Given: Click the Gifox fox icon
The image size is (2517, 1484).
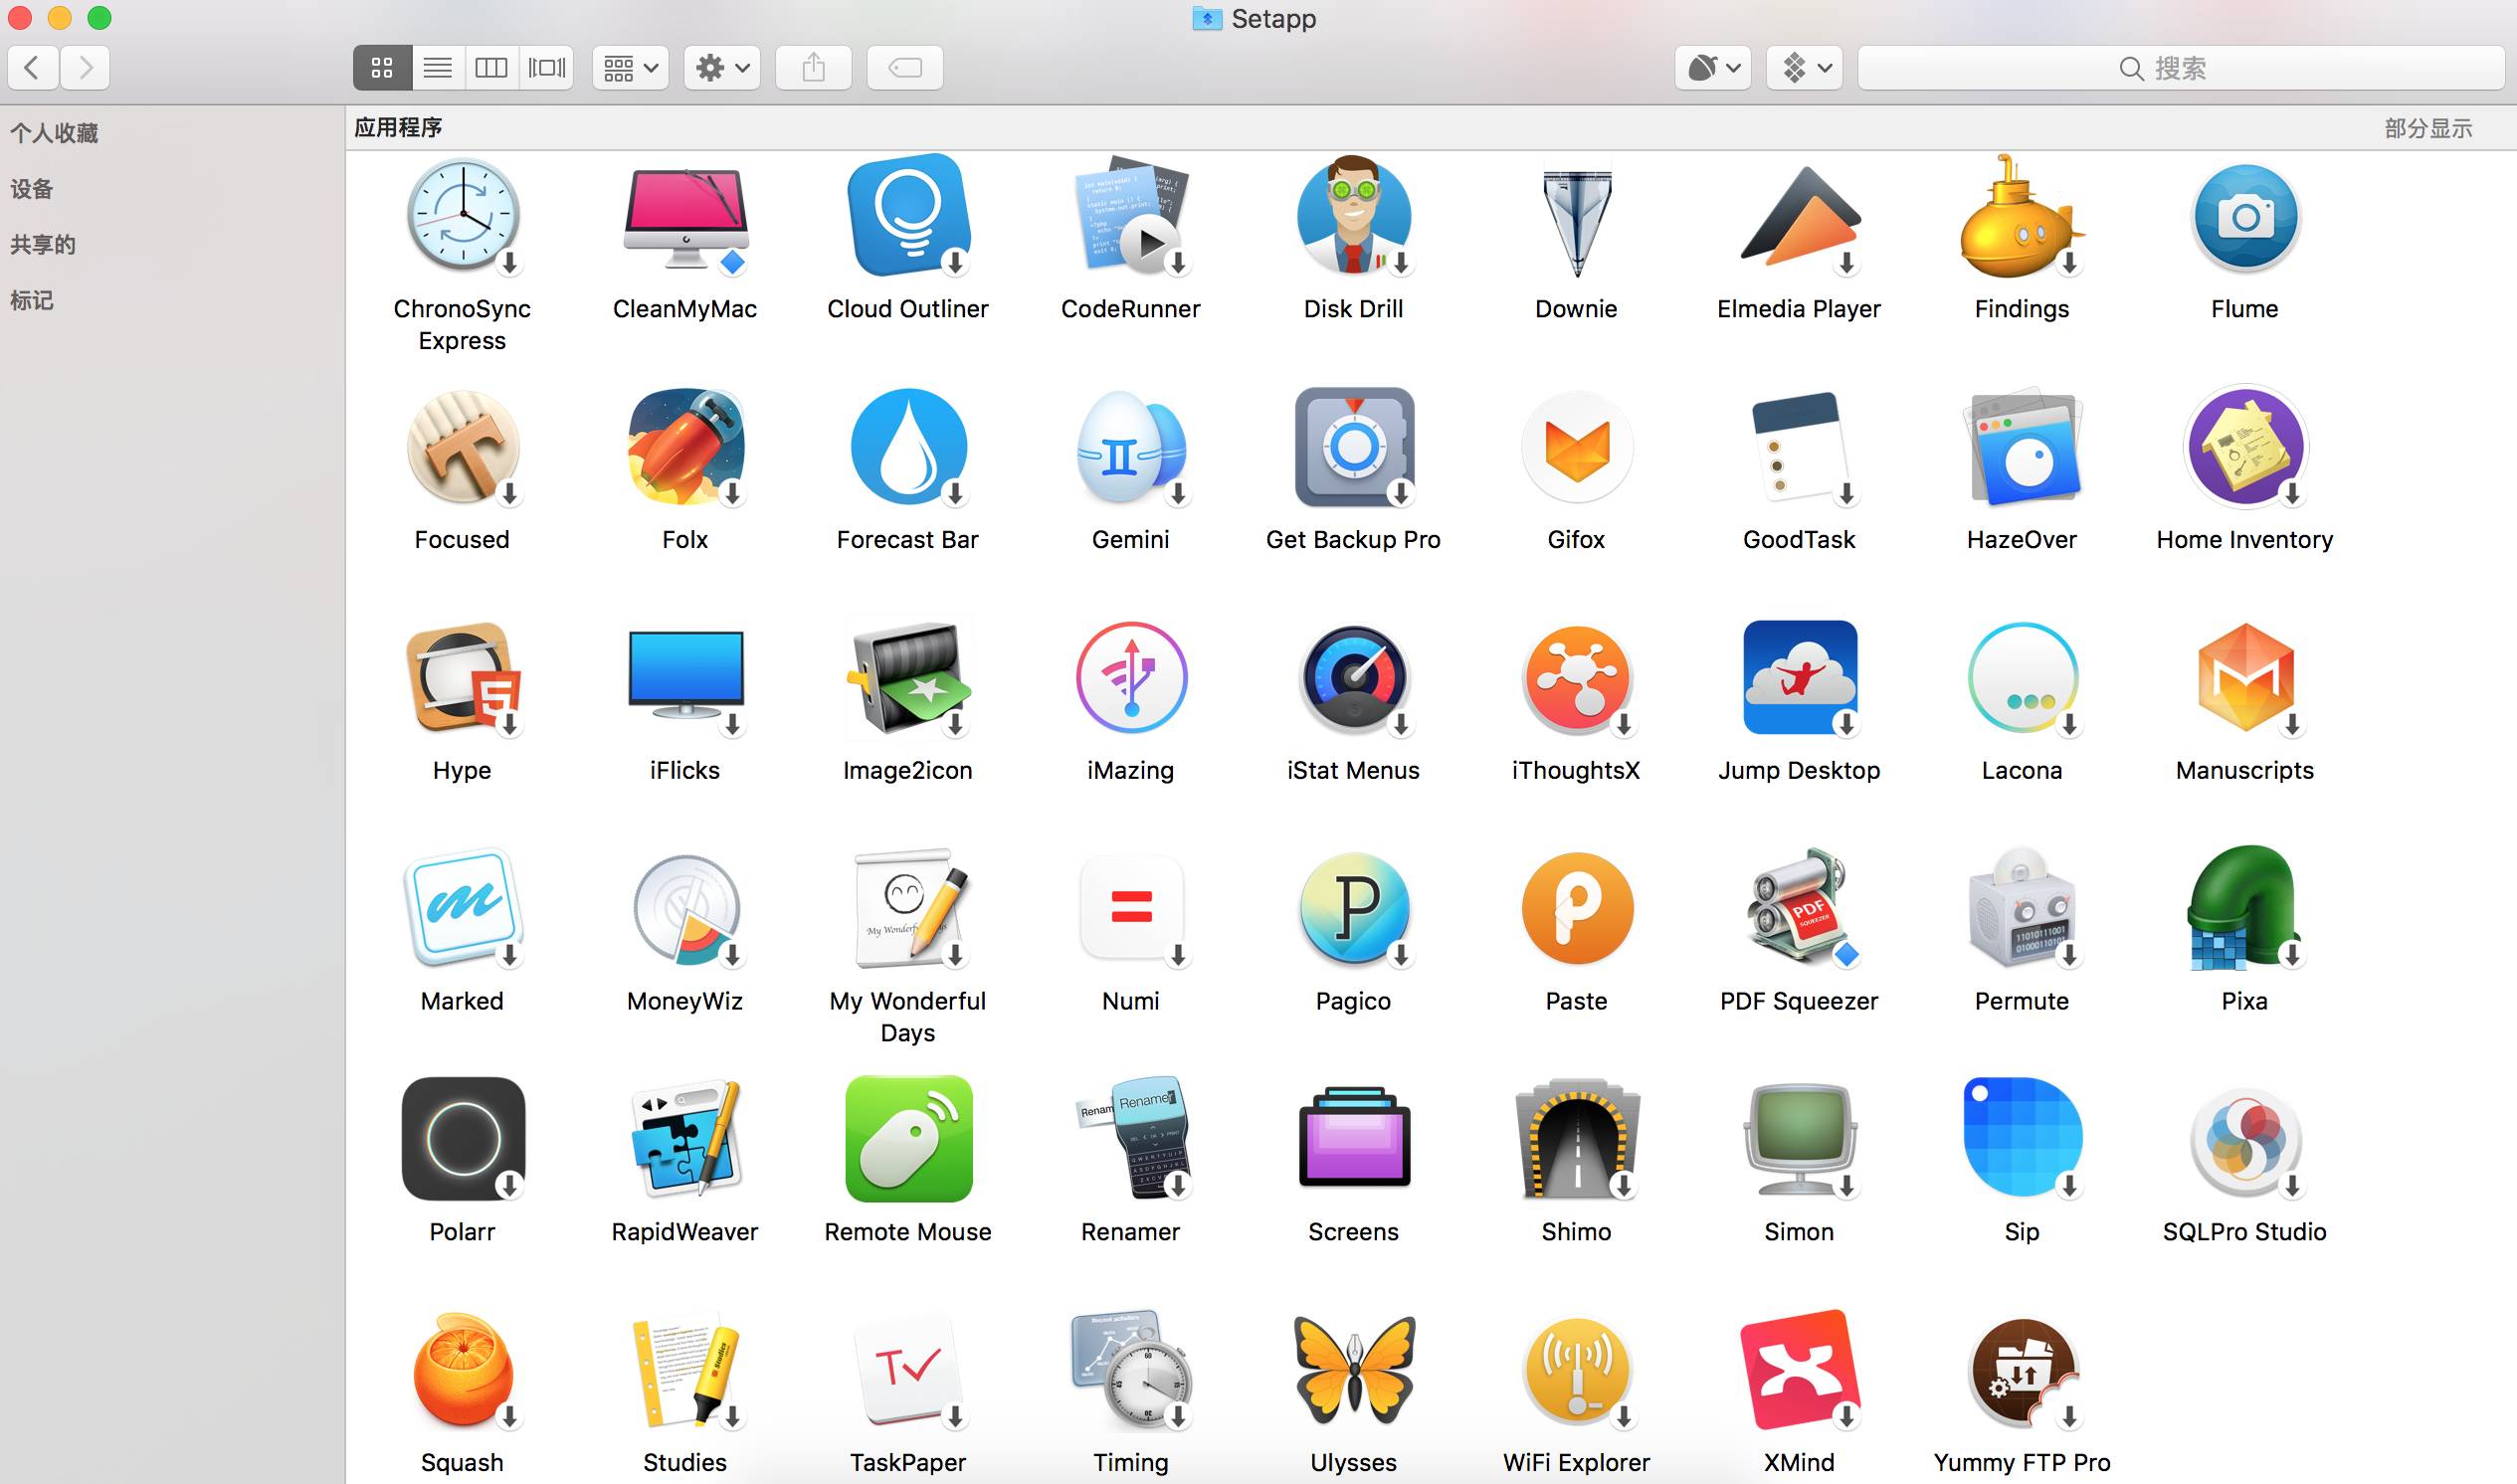Looking at the screenshot, I should click(1576, 448).
